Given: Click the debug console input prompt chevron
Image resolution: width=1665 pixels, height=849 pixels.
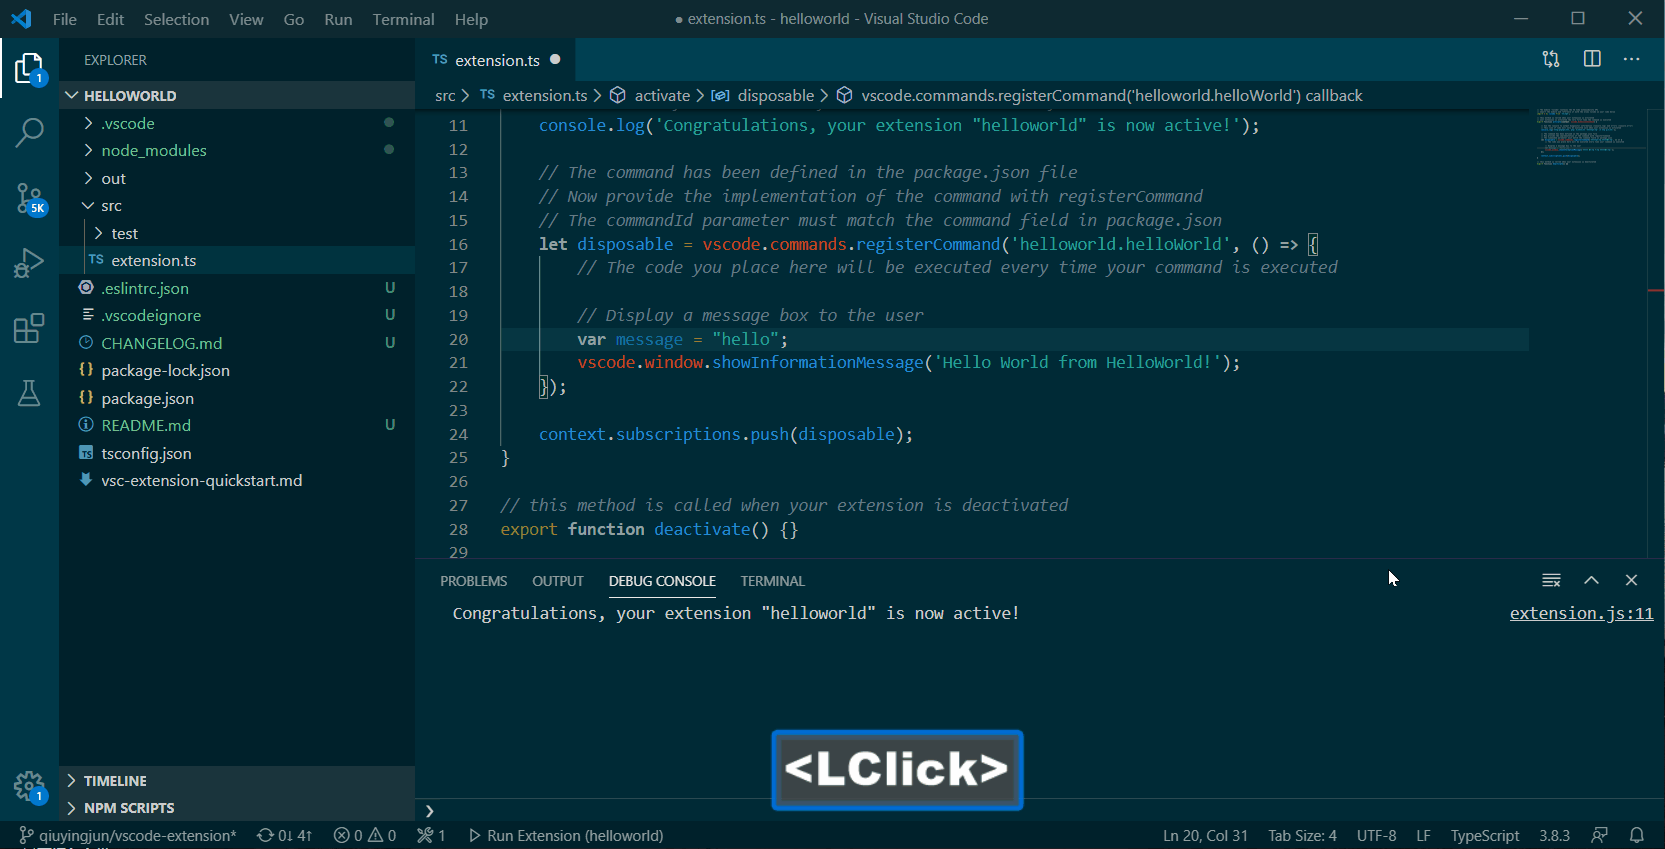Looking at the screenshot, I should point(430,810).
